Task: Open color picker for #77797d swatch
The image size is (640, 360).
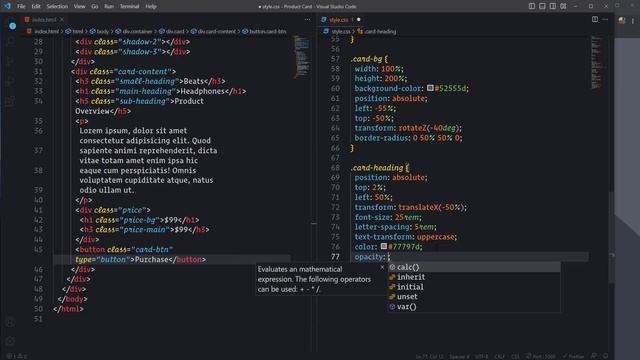Action: tap(384, 247)
